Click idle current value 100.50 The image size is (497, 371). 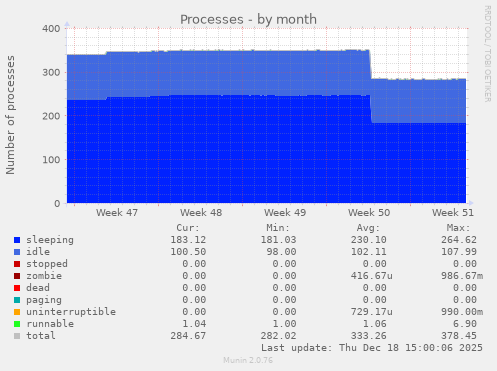tap(188, 252)
